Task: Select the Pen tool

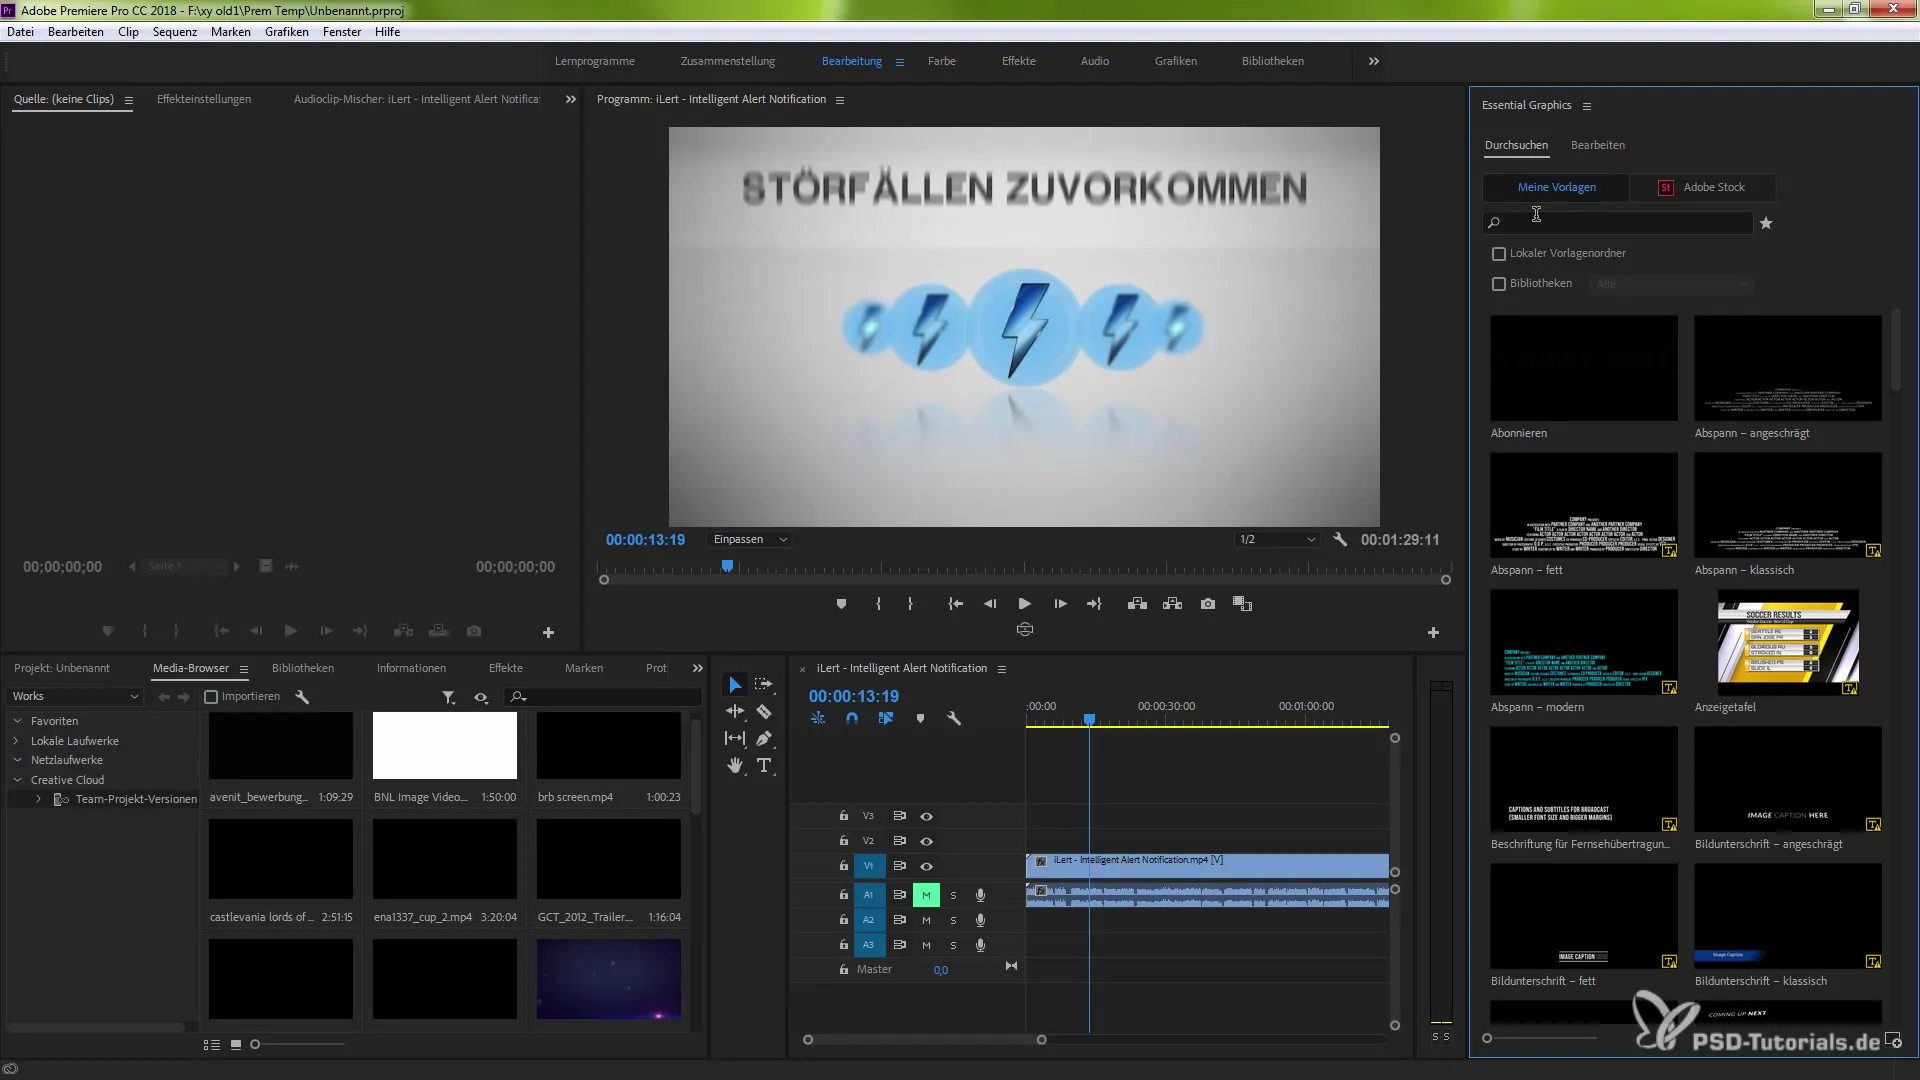Action: pyautogui.click(x=764, y=738)
